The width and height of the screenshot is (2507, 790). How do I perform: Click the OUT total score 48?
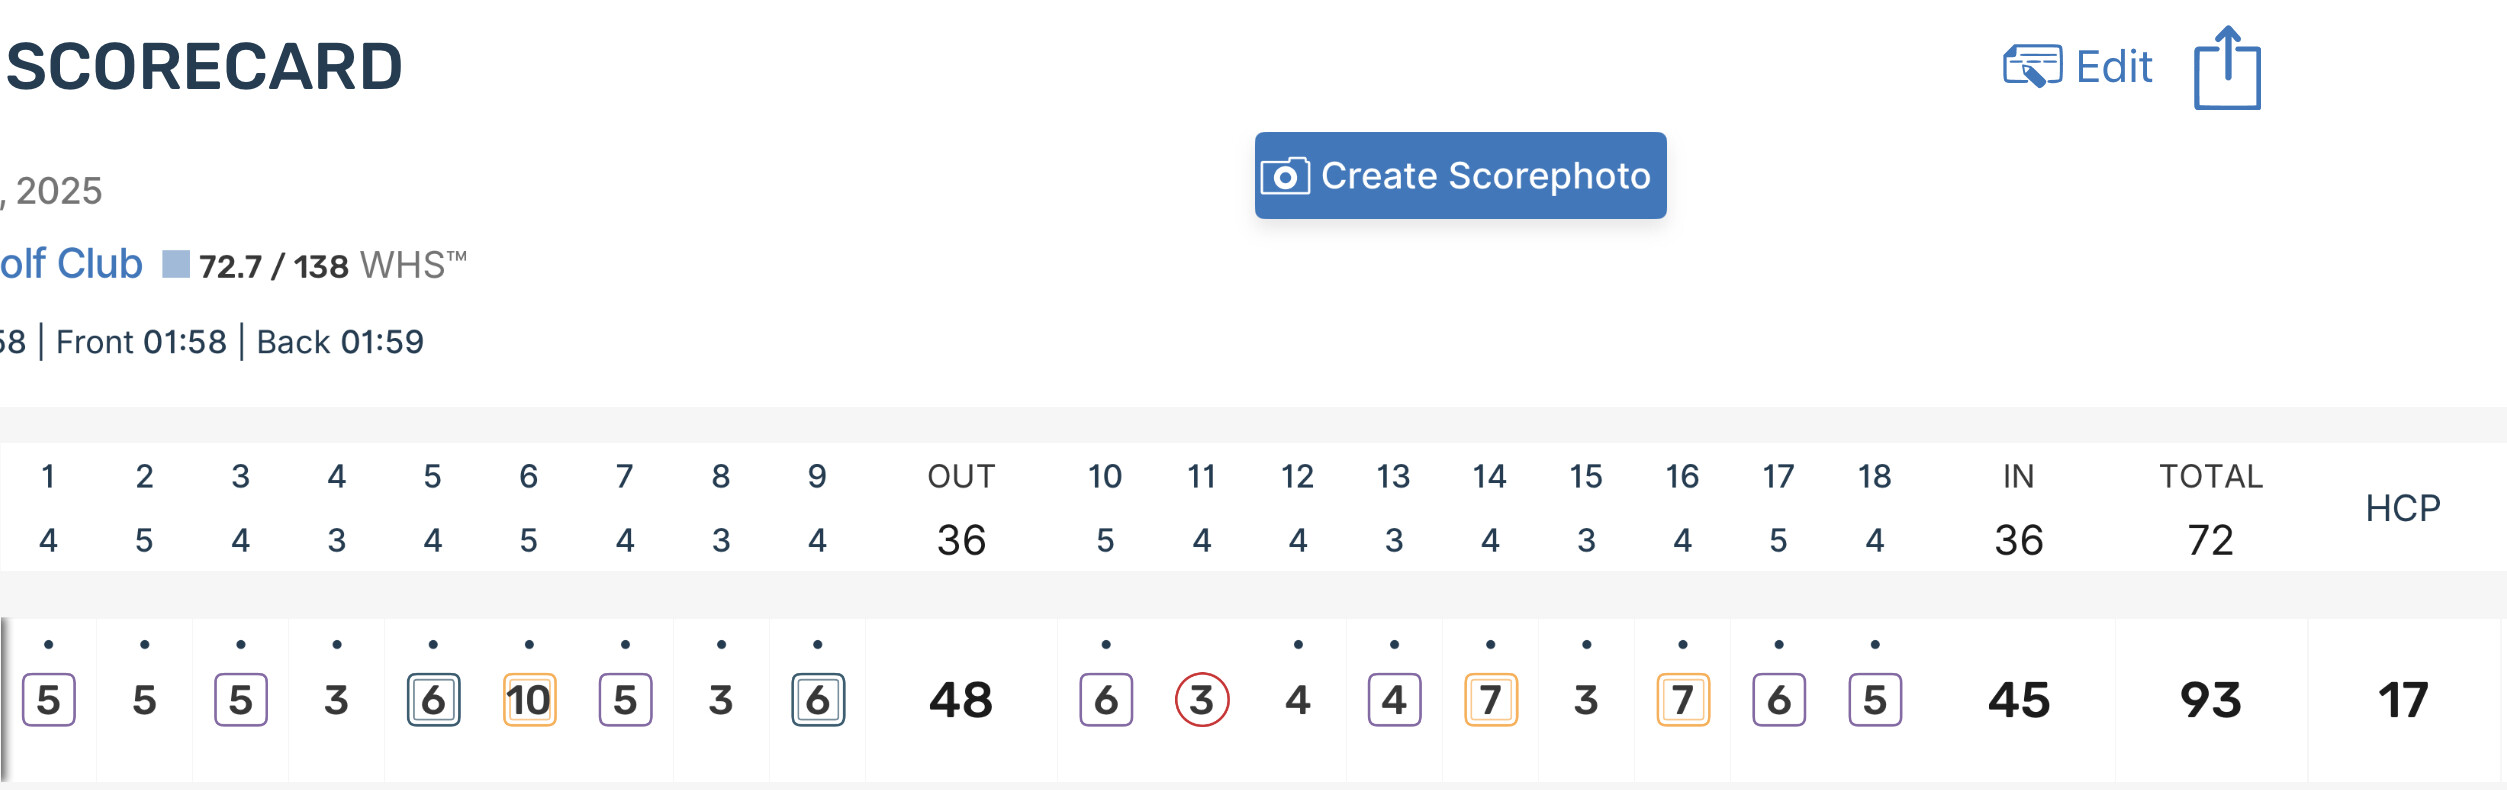coord(960,700)
